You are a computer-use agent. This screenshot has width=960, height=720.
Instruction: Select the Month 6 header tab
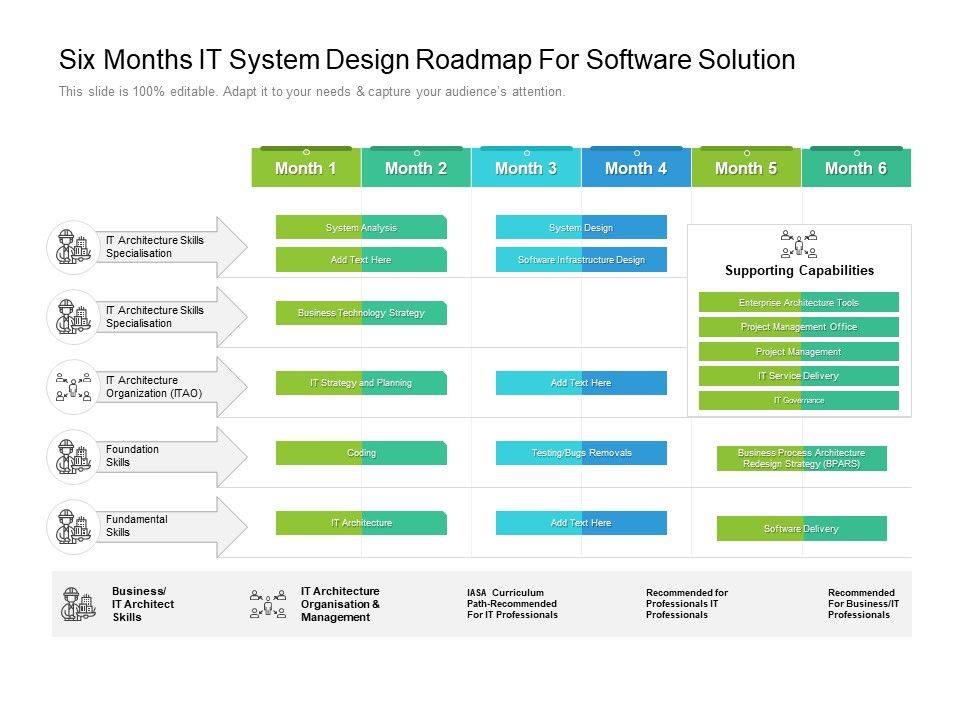856,167
